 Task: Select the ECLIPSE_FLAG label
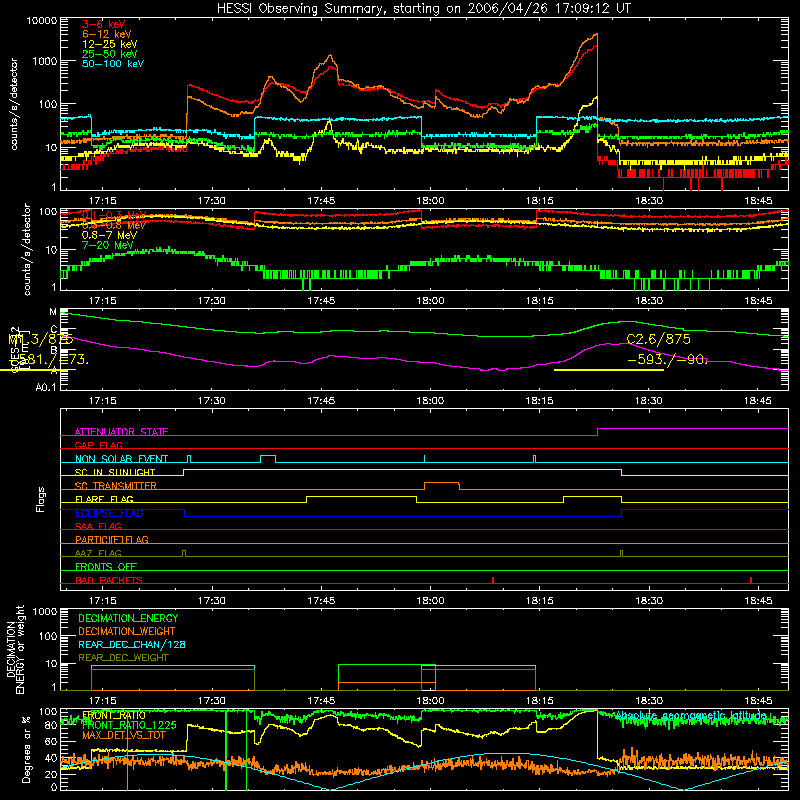pos(109,513)
